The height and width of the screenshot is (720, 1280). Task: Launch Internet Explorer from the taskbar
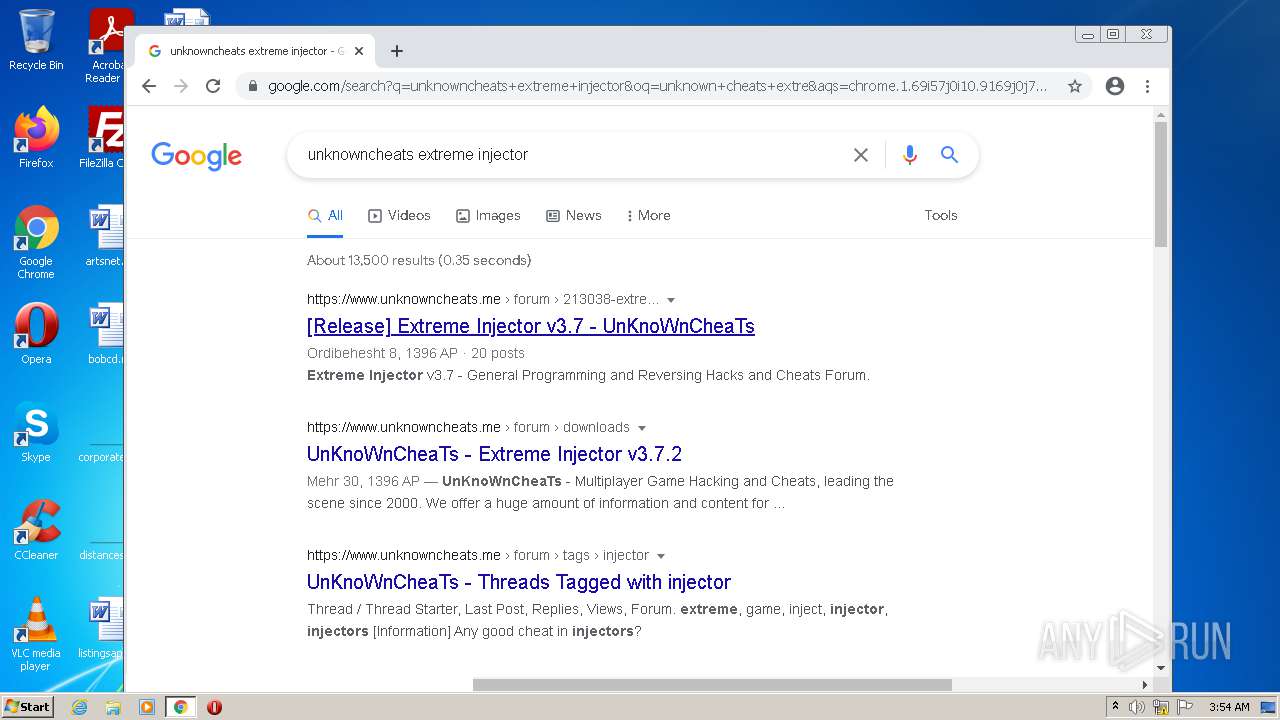point(79,707)
